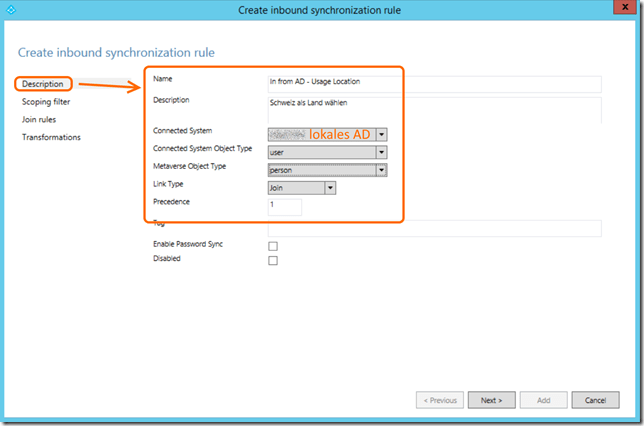This screenshot has width=644, height=426.
Task: Click the Cancel button
Action: click(595, 400)
